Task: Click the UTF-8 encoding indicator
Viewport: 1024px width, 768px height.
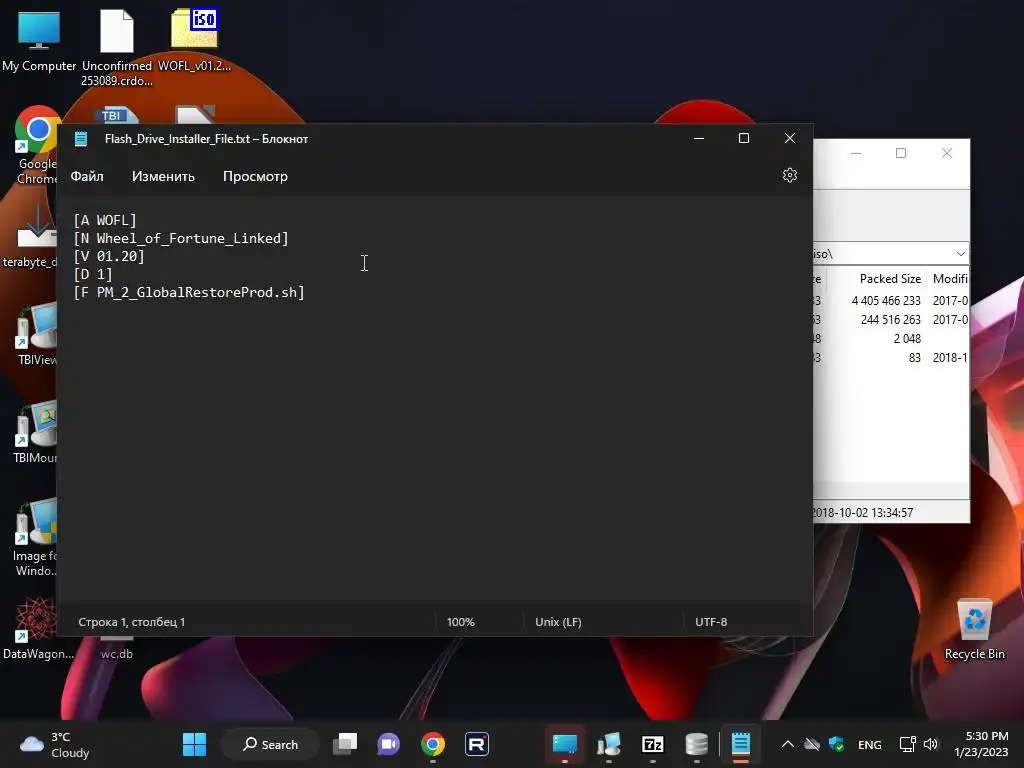Action: [711, 622]
